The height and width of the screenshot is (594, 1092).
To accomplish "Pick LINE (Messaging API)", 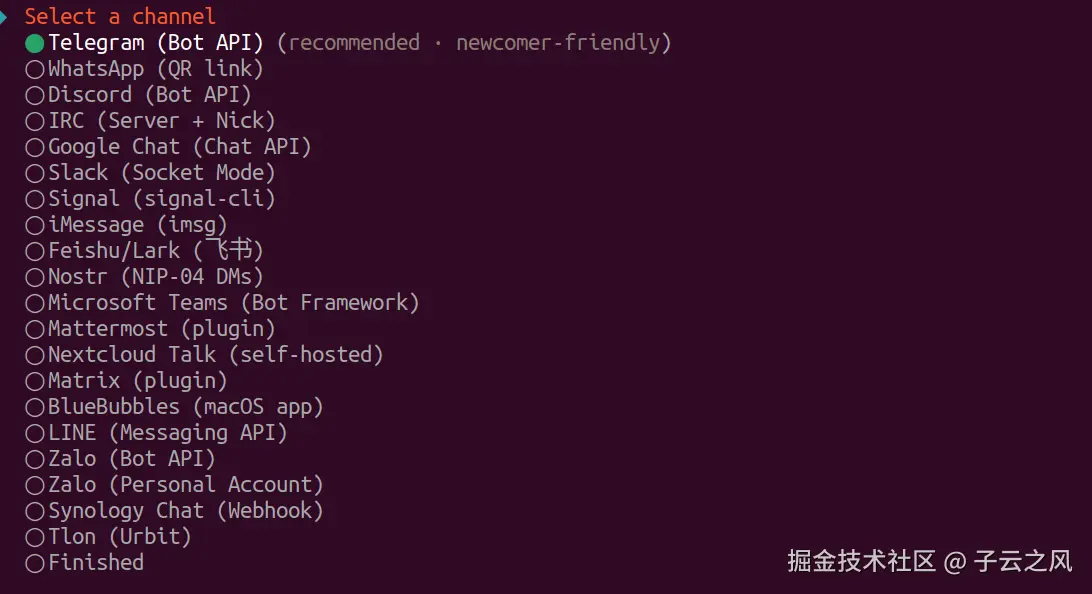I will 160,432.
